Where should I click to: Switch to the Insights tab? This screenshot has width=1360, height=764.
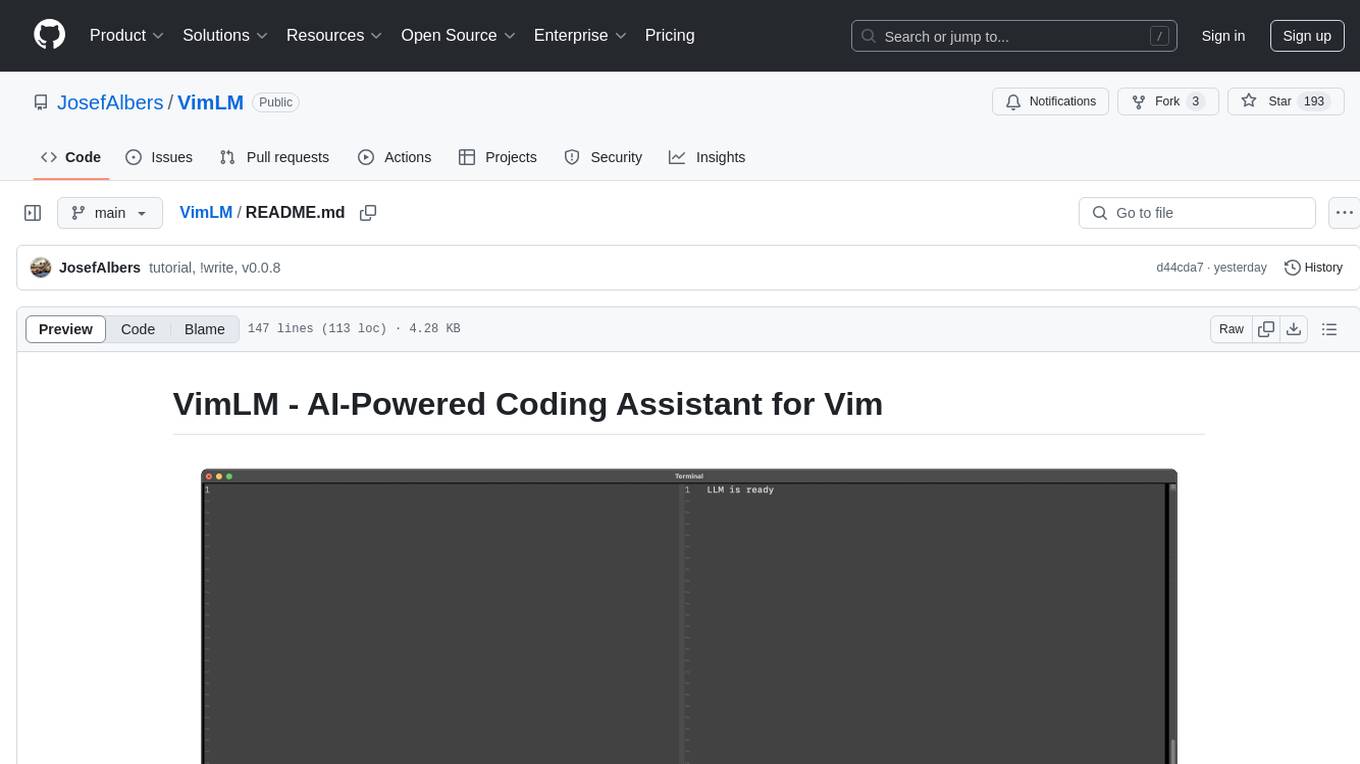click(x=707, y=157)
